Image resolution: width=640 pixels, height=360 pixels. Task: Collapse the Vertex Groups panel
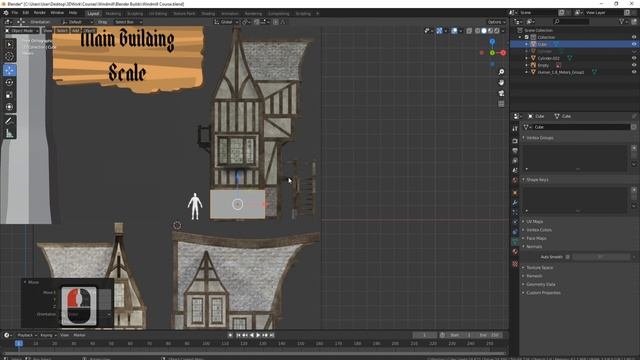coord(524,138)
